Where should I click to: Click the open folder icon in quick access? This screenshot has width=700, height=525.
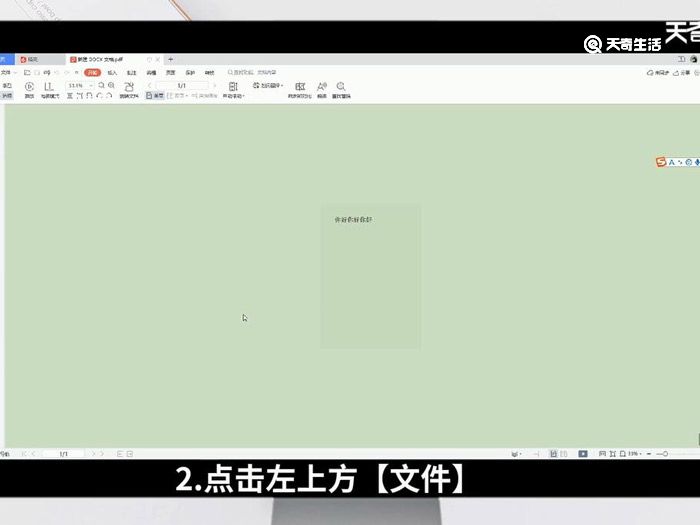pyautogui.click(x=27, y=72)
